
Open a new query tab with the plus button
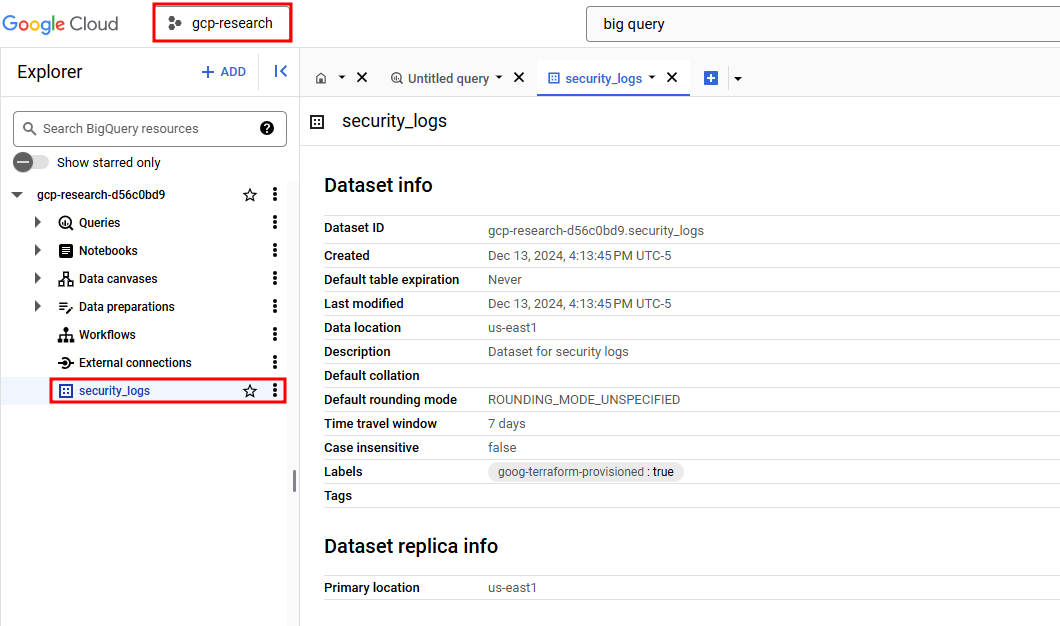pyautogui.click(x=710, y=77)
